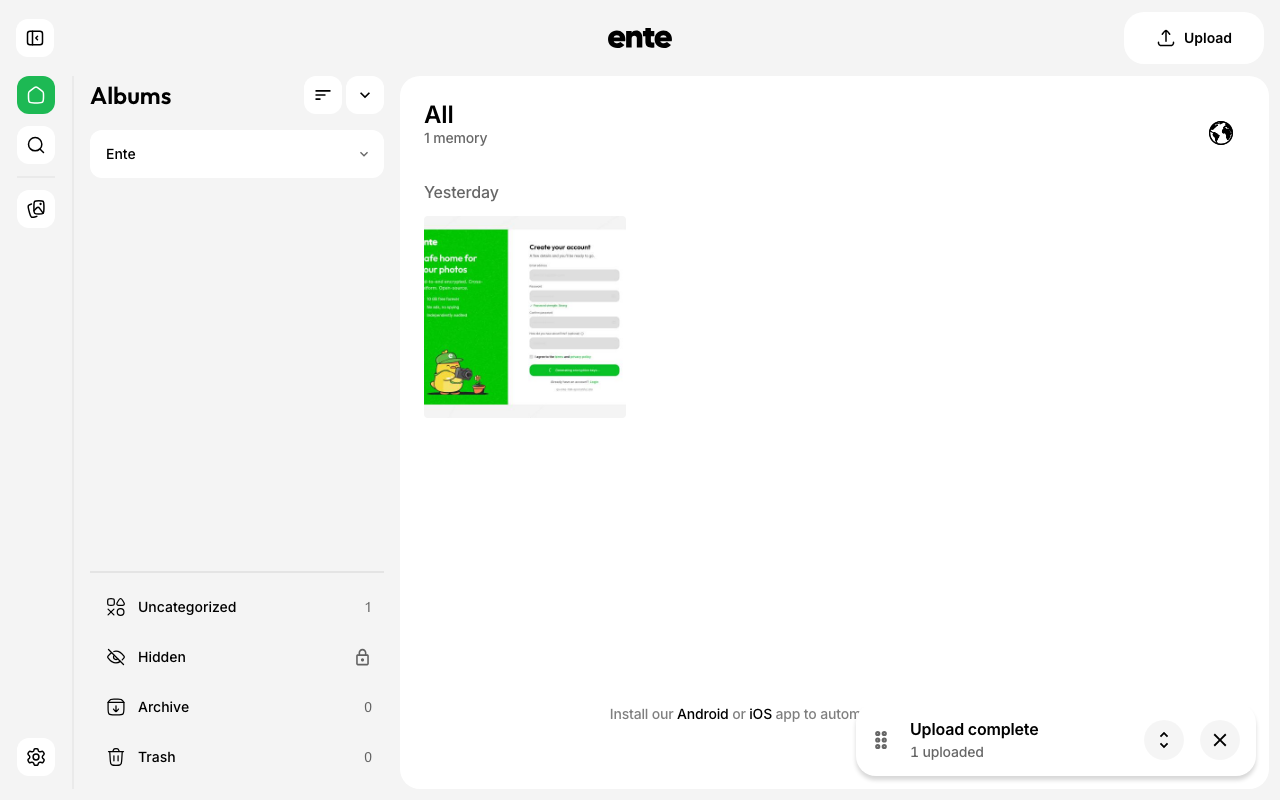Image resolution: width=1280 pixels, height=800 pixels.
Task: Open the collections icon in the sidebar
Action: [36, 209]
